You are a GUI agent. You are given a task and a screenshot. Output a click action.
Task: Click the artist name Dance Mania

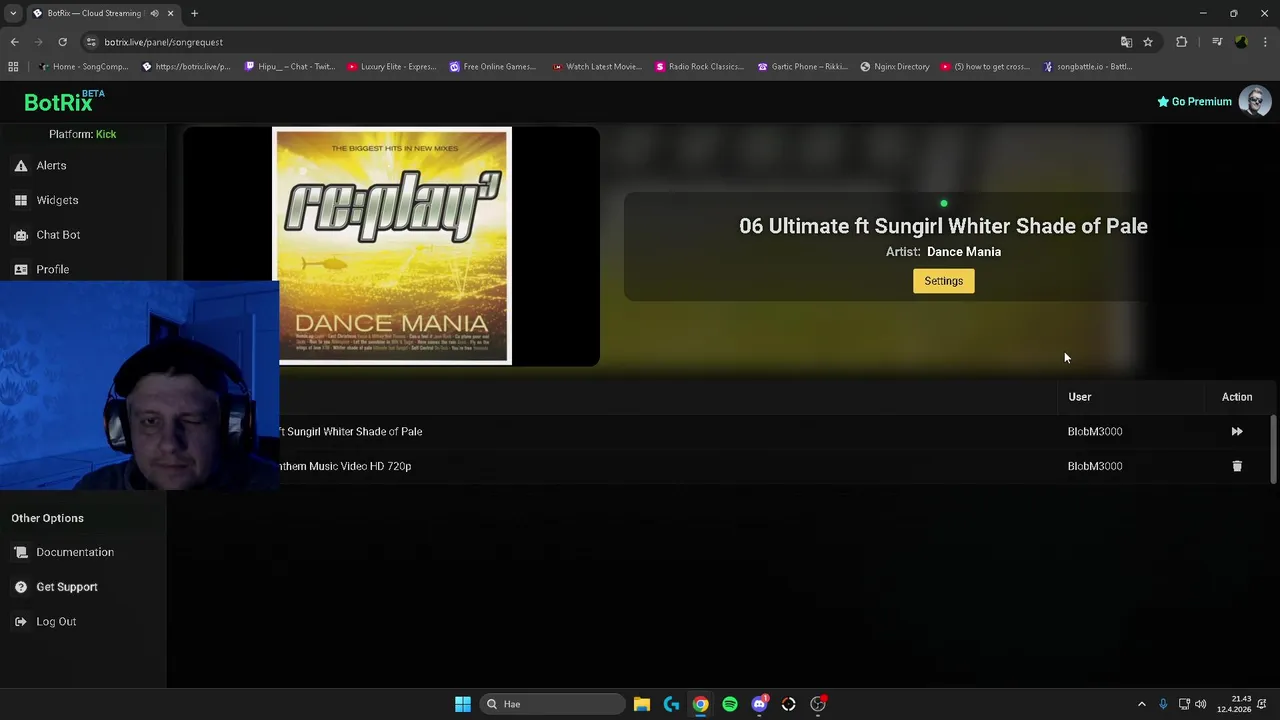coord(964,252)
